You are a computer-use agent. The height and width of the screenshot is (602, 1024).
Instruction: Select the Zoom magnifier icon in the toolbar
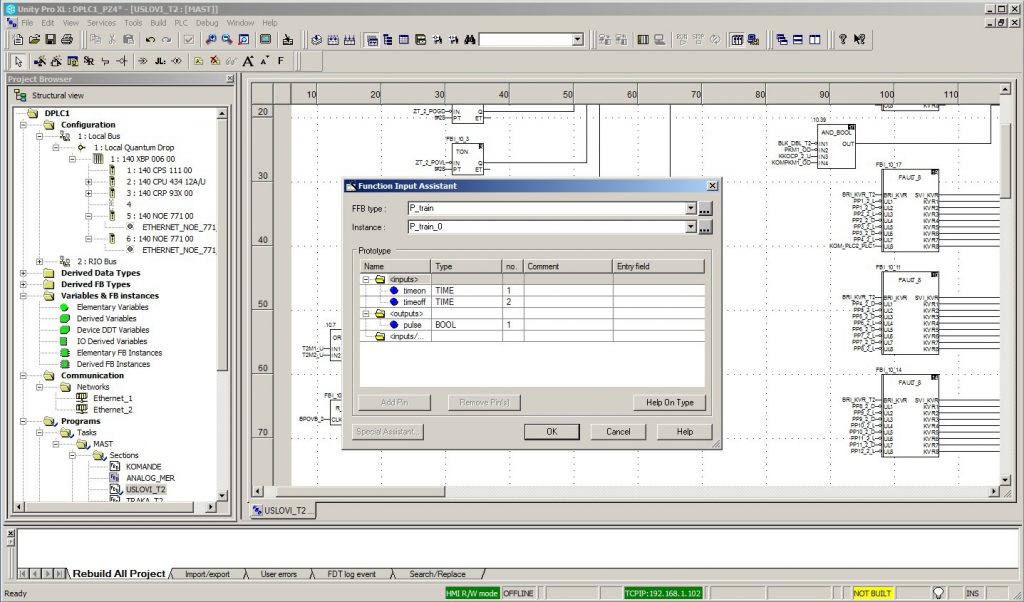210,39
